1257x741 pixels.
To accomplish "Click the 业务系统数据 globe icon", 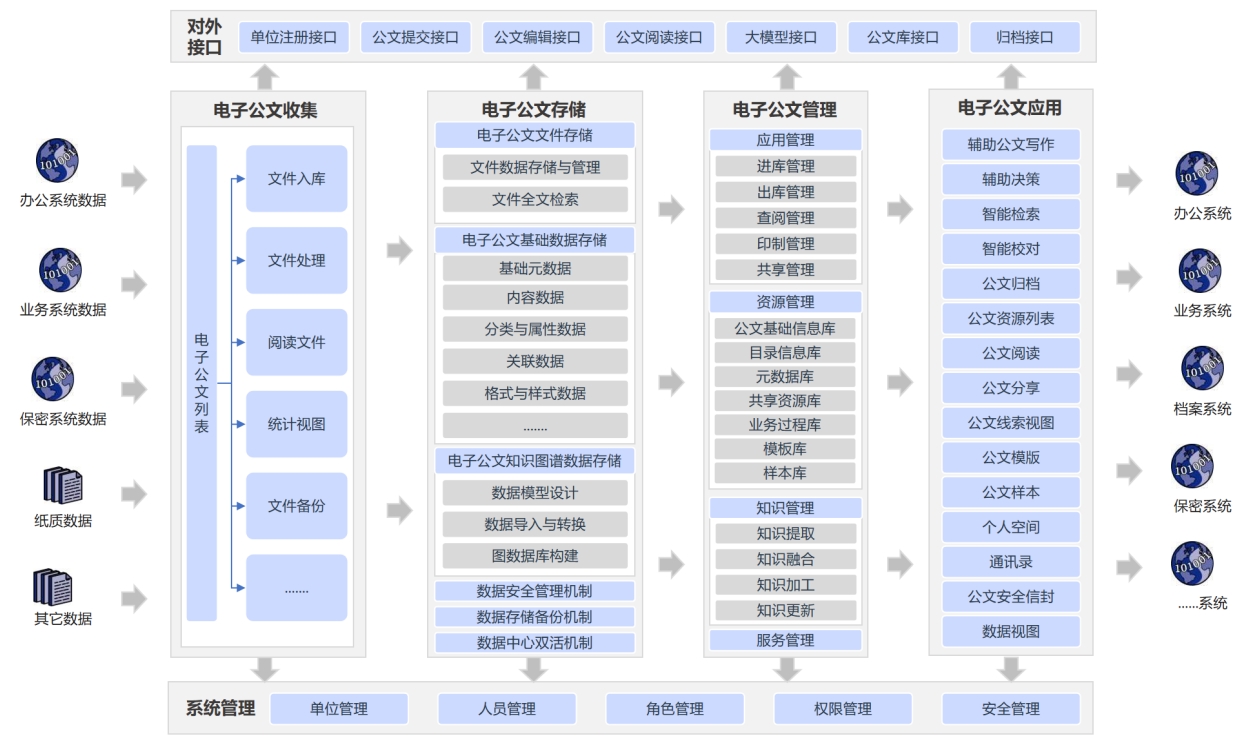I will pyautogui.click(x=60, y=270).
